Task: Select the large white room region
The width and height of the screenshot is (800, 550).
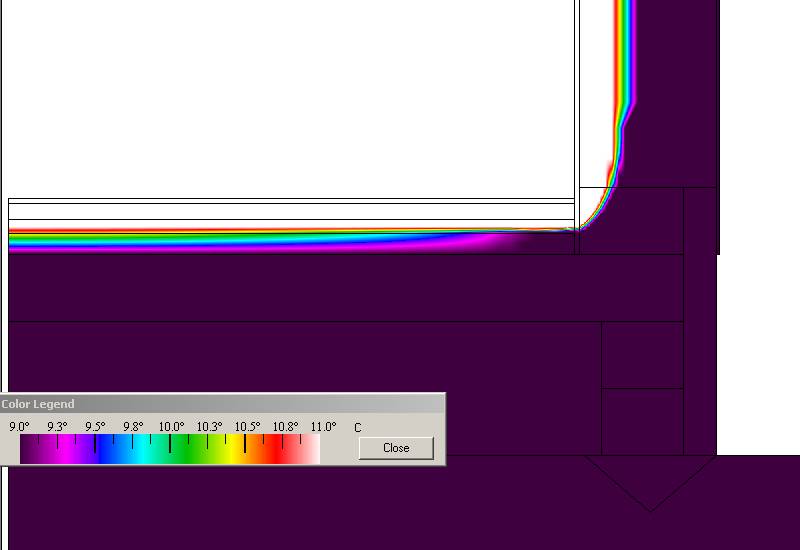Action: tap(290, 100)
